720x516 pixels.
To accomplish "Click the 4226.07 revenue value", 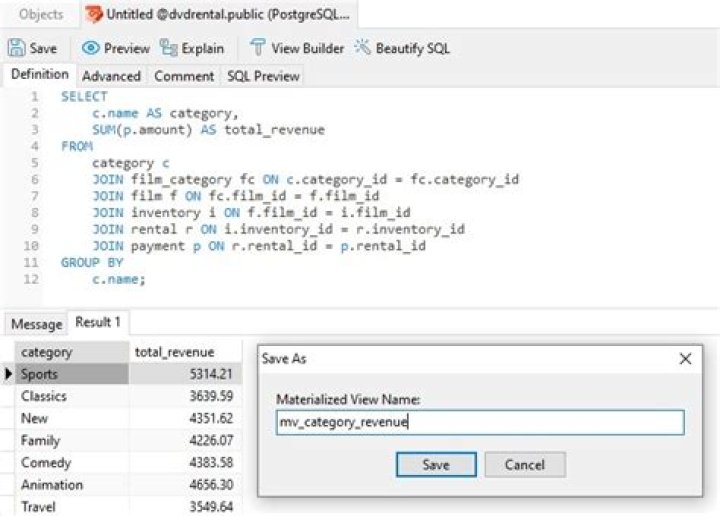I will [x=211, y=440].
